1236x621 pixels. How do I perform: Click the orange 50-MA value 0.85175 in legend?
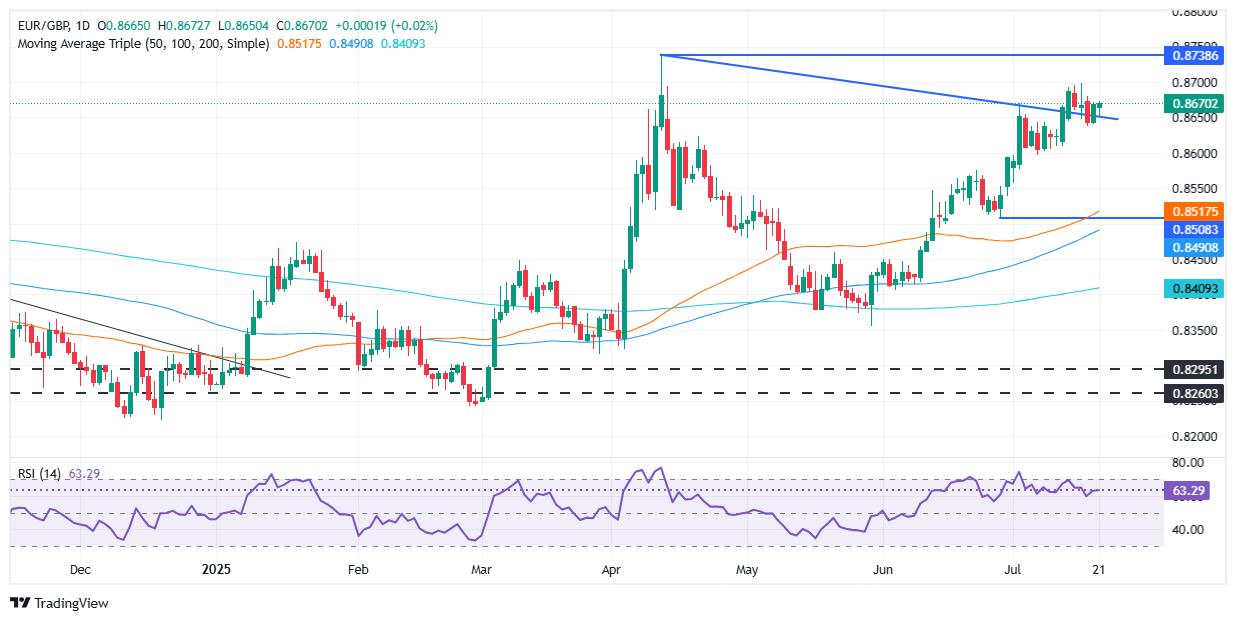point(297,44)
